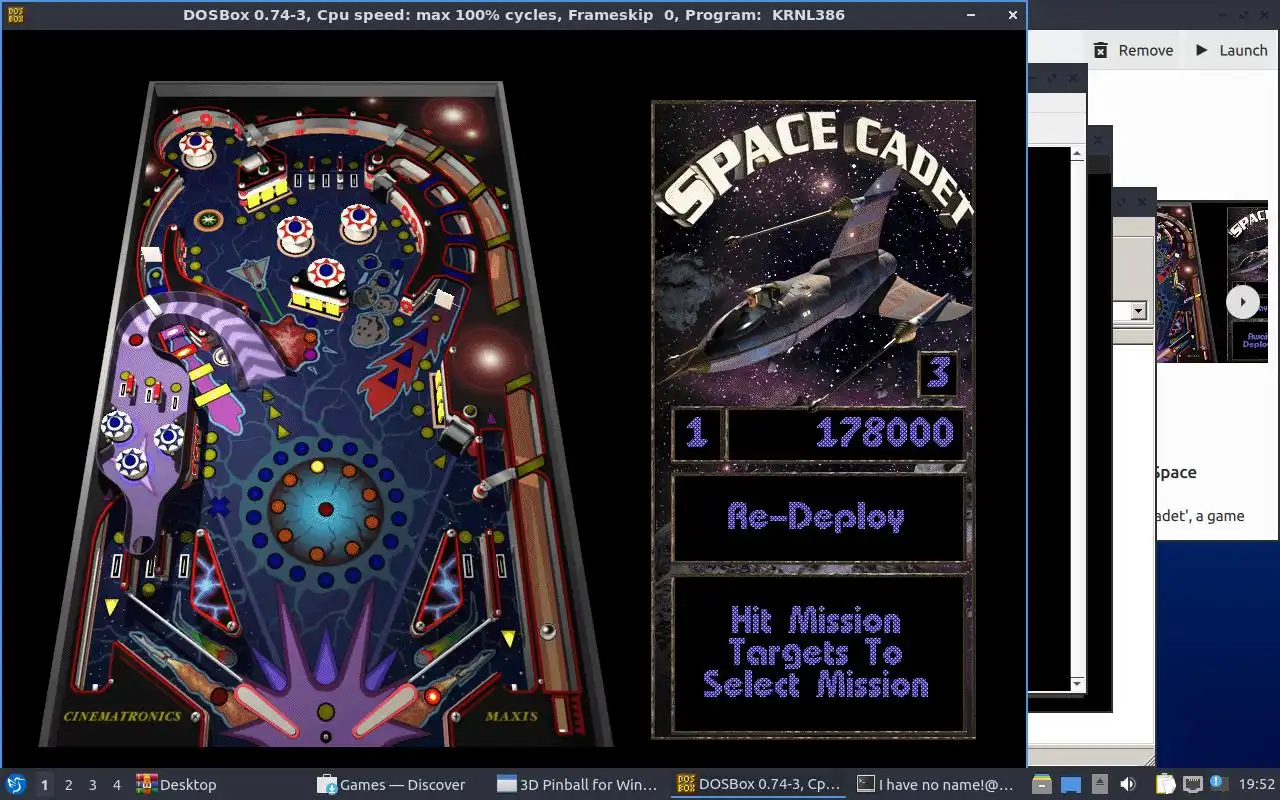
Task: Click the clock showing 19:52
Action: point(1257,785)
